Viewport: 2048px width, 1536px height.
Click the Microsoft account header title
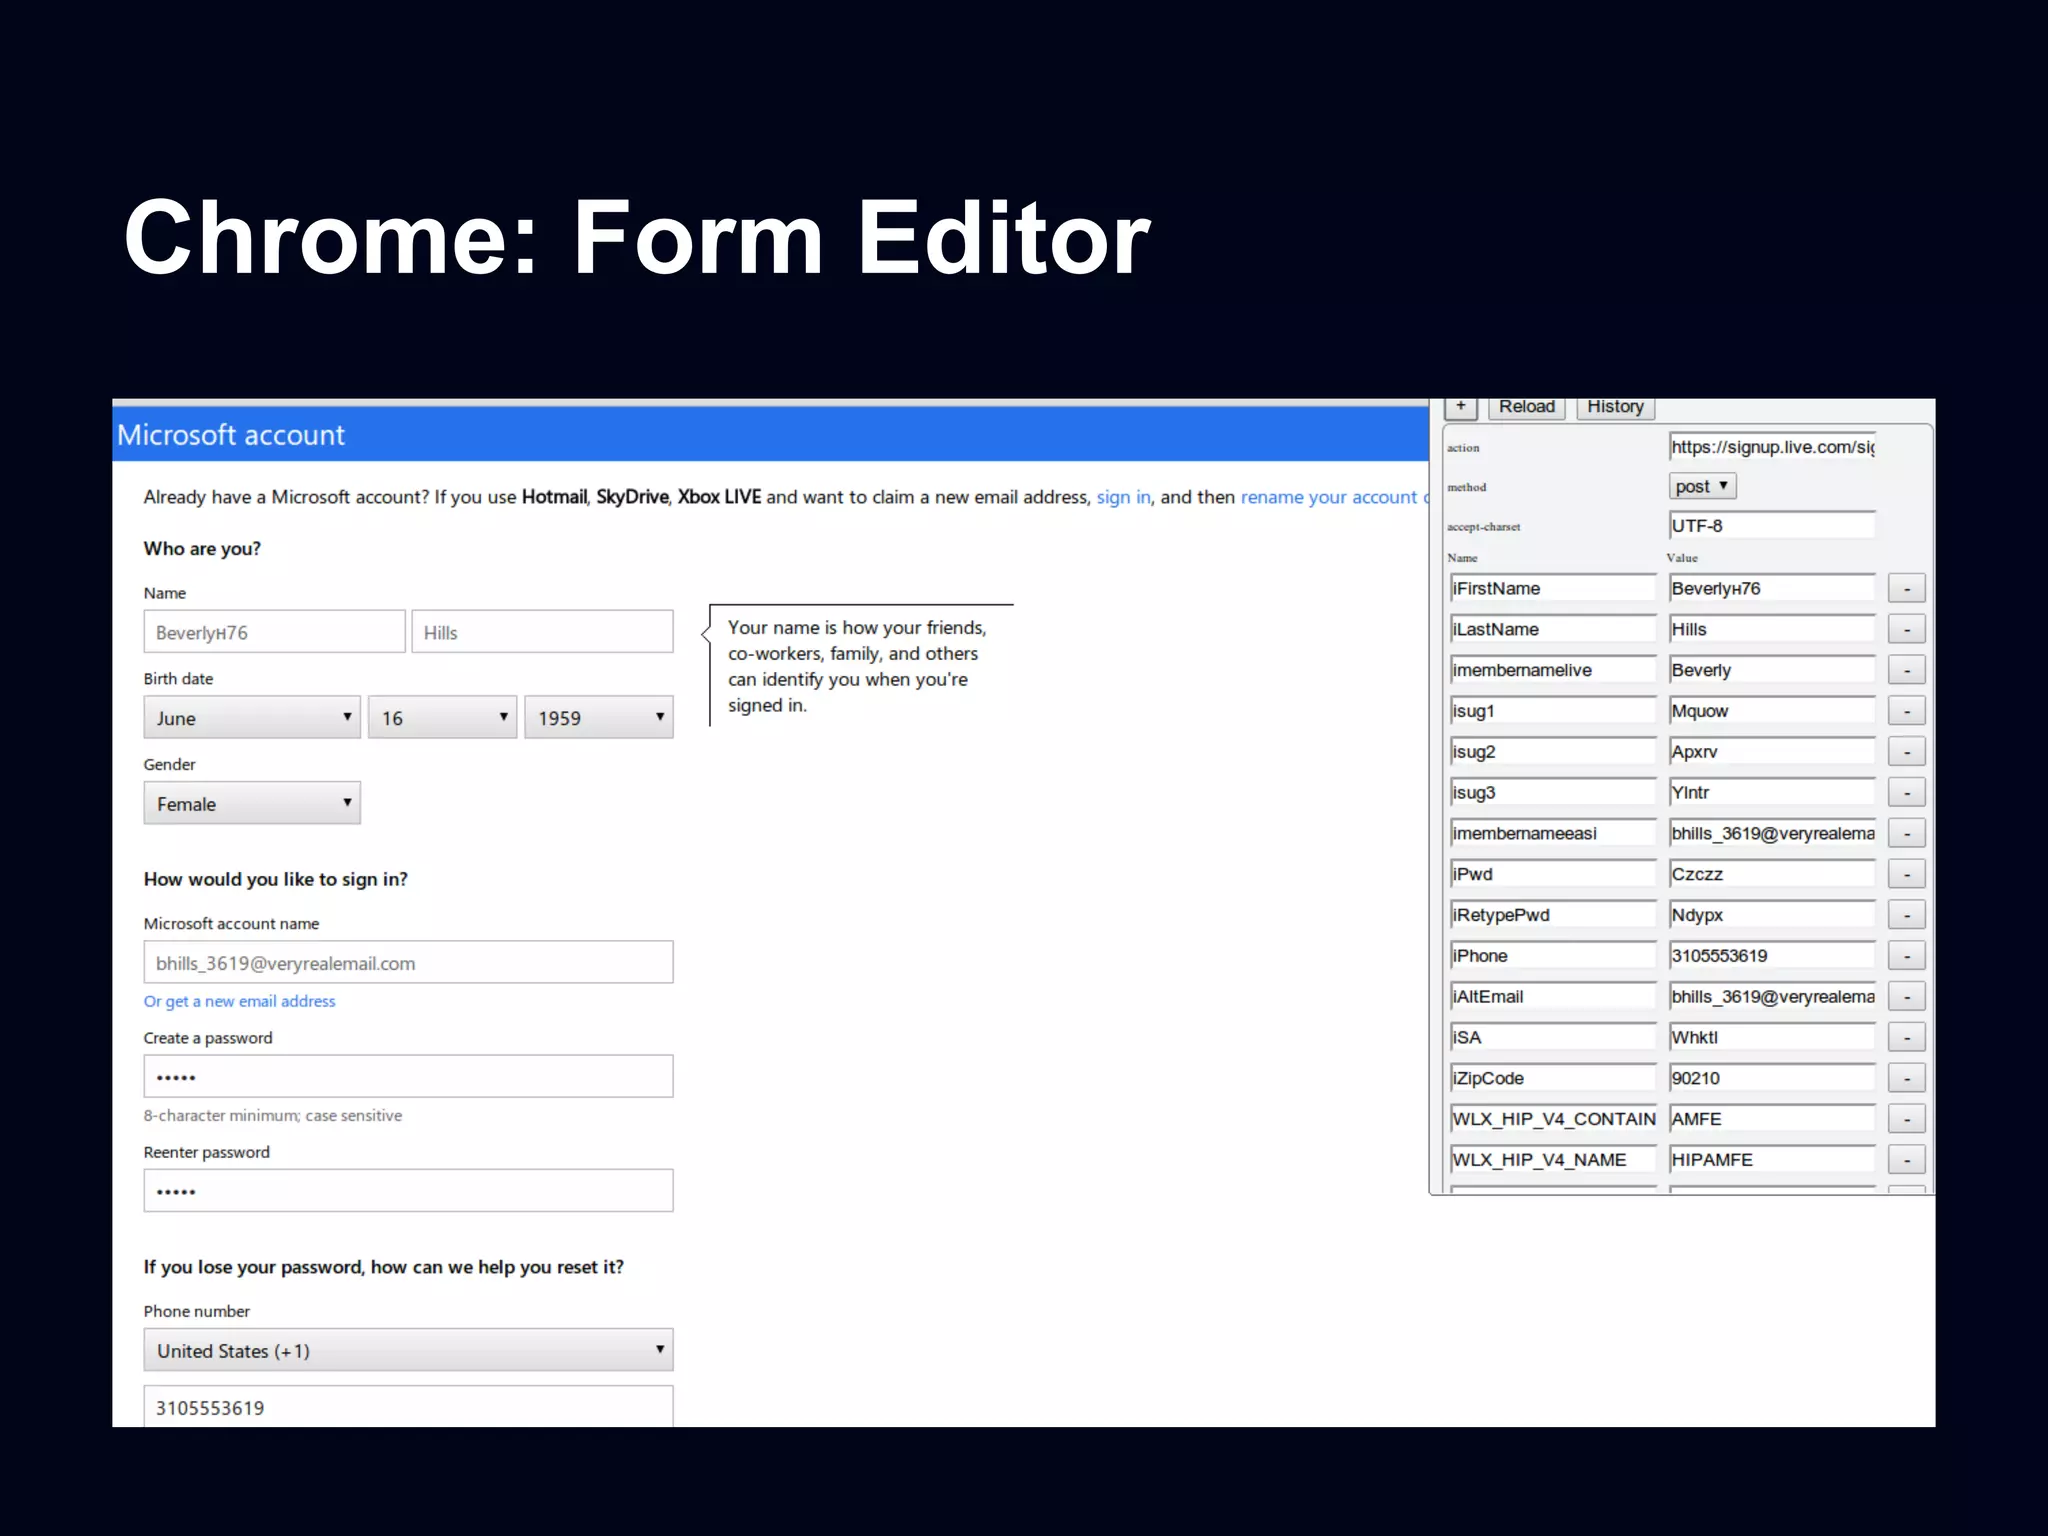pos(231,435)
